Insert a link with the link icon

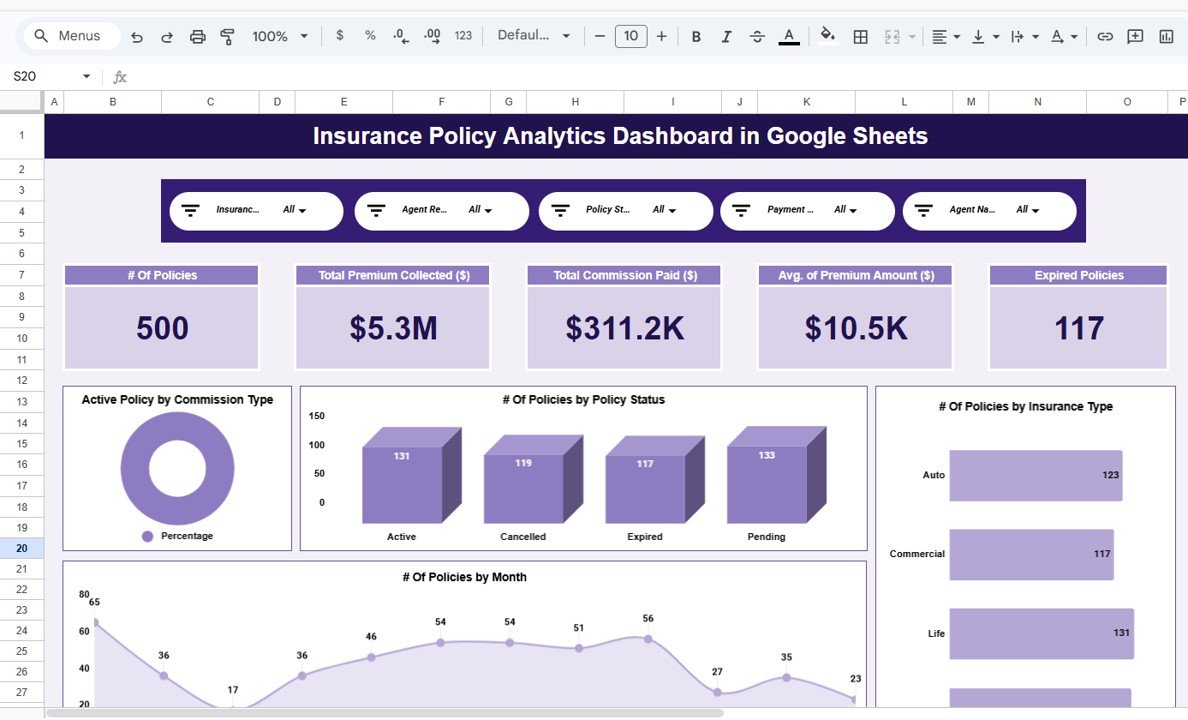(1104, 35)
